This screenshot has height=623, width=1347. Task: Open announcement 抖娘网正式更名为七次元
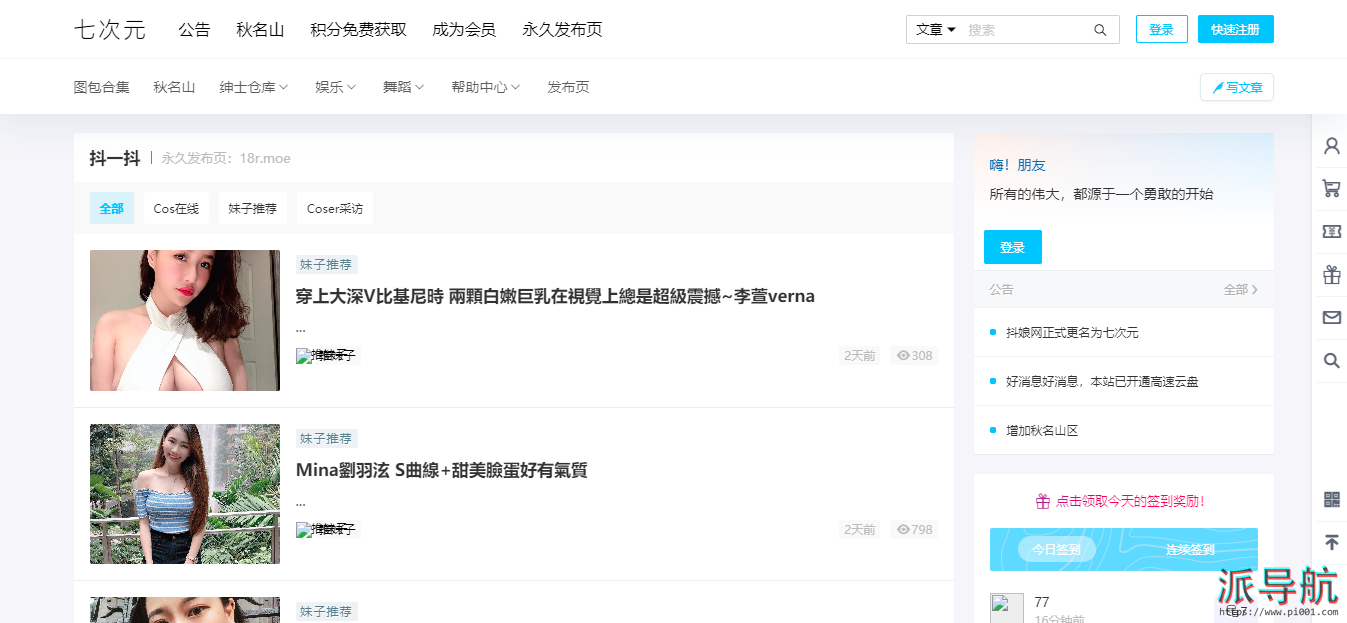coord(1072,332)
